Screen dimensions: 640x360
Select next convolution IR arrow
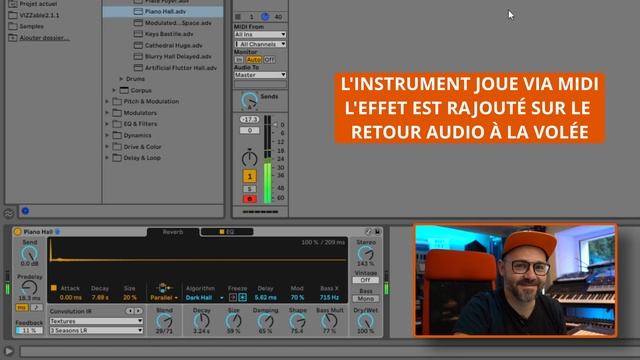(138, 311)
